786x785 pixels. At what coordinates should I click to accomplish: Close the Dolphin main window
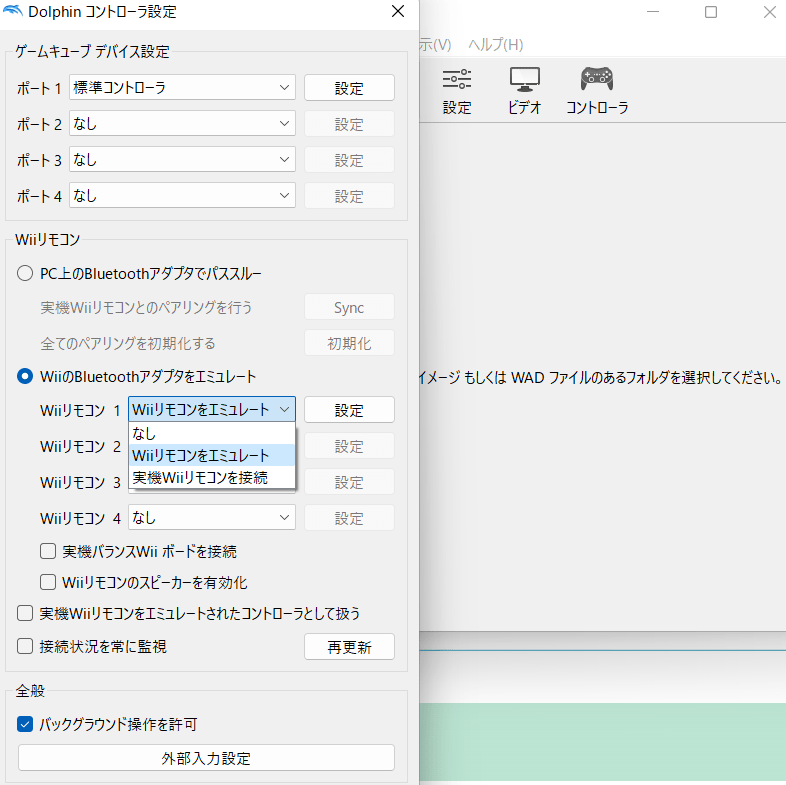point(769,12)
